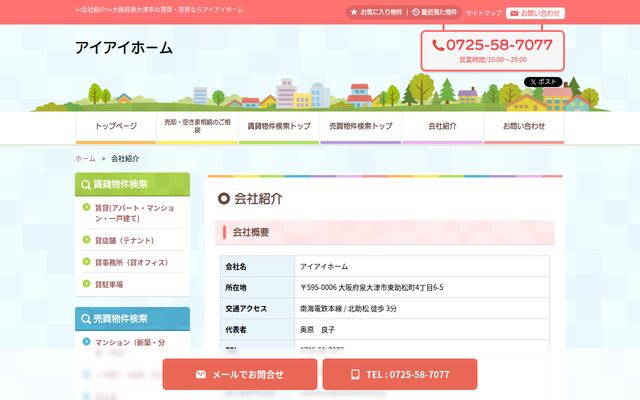Click the TEL : 0725-58-7077 floating button
Screen dimensions: 640x400
pyautogui.click(x=400, y=374)
